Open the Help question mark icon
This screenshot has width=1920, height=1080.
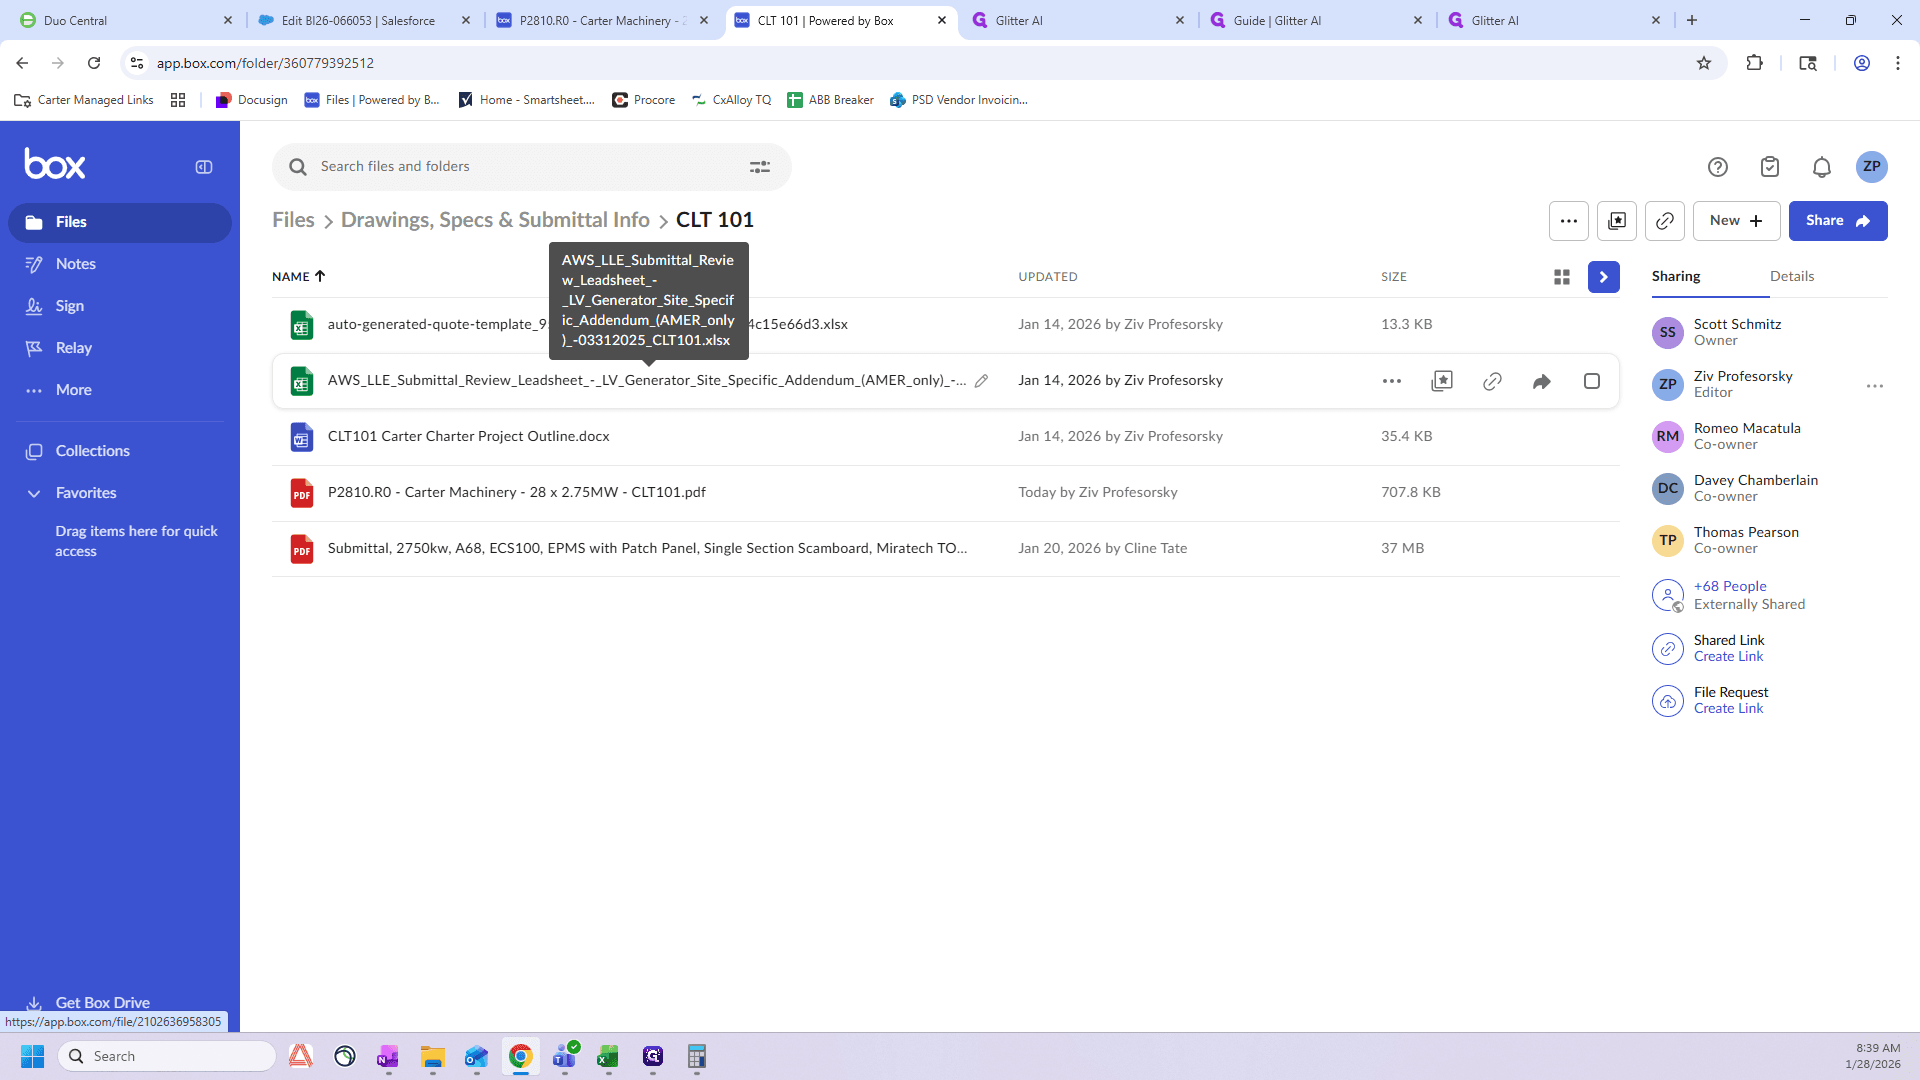(1718, 167)
